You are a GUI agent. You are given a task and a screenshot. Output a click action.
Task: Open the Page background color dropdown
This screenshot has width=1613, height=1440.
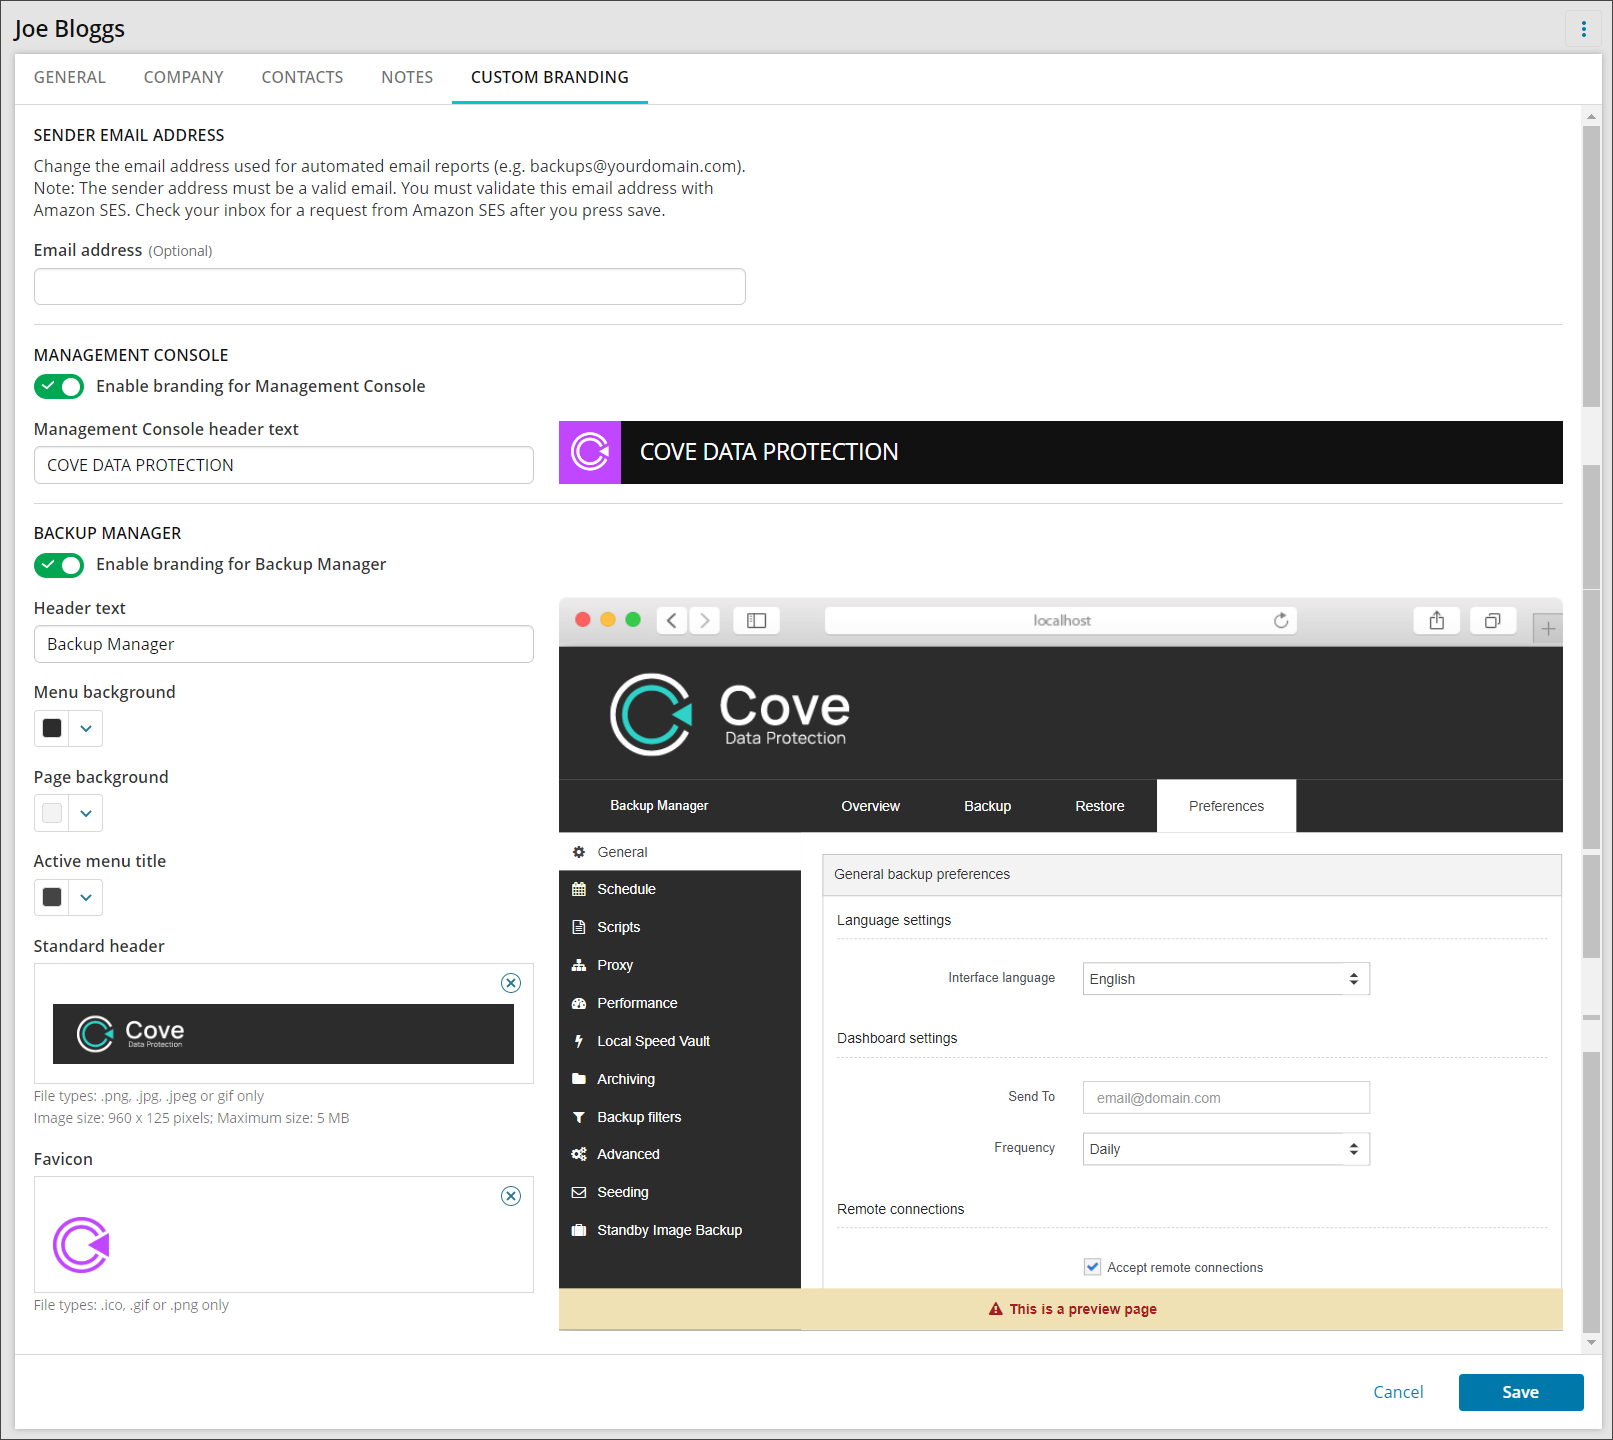[86, 814]
